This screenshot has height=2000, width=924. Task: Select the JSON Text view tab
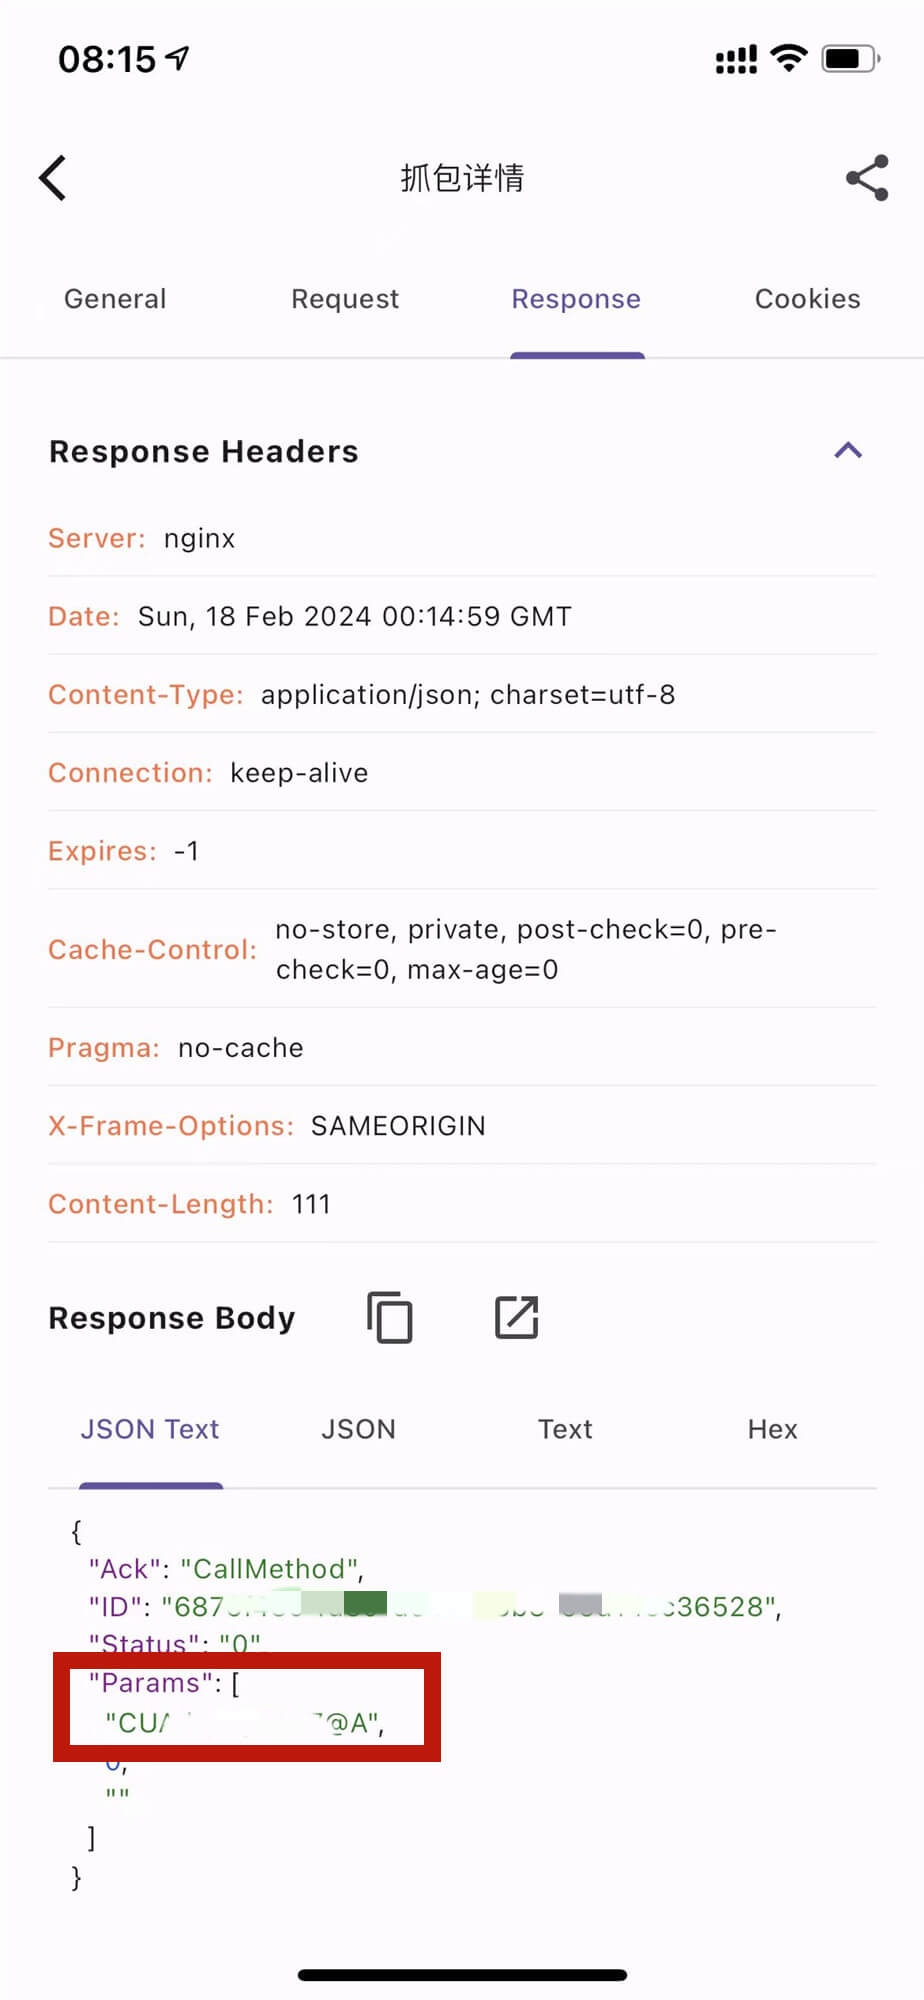click(150, 1429)
